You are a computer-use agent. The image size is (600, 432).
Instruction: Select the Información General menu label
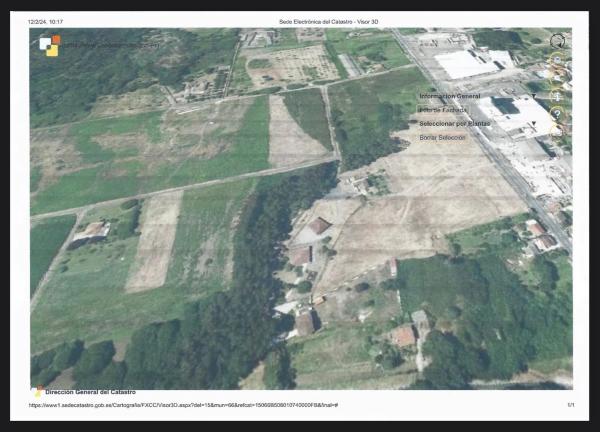click(450, 96)
